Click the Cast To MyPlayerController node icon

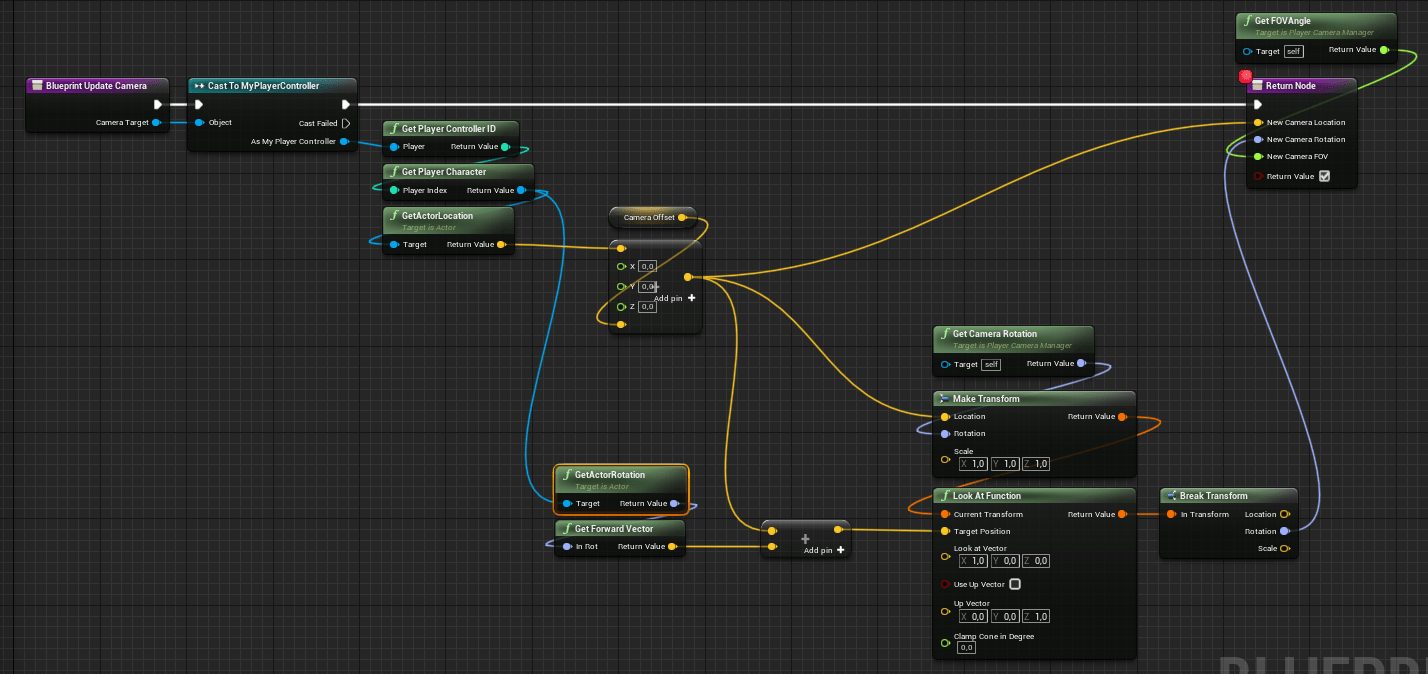tap(199, 86)
